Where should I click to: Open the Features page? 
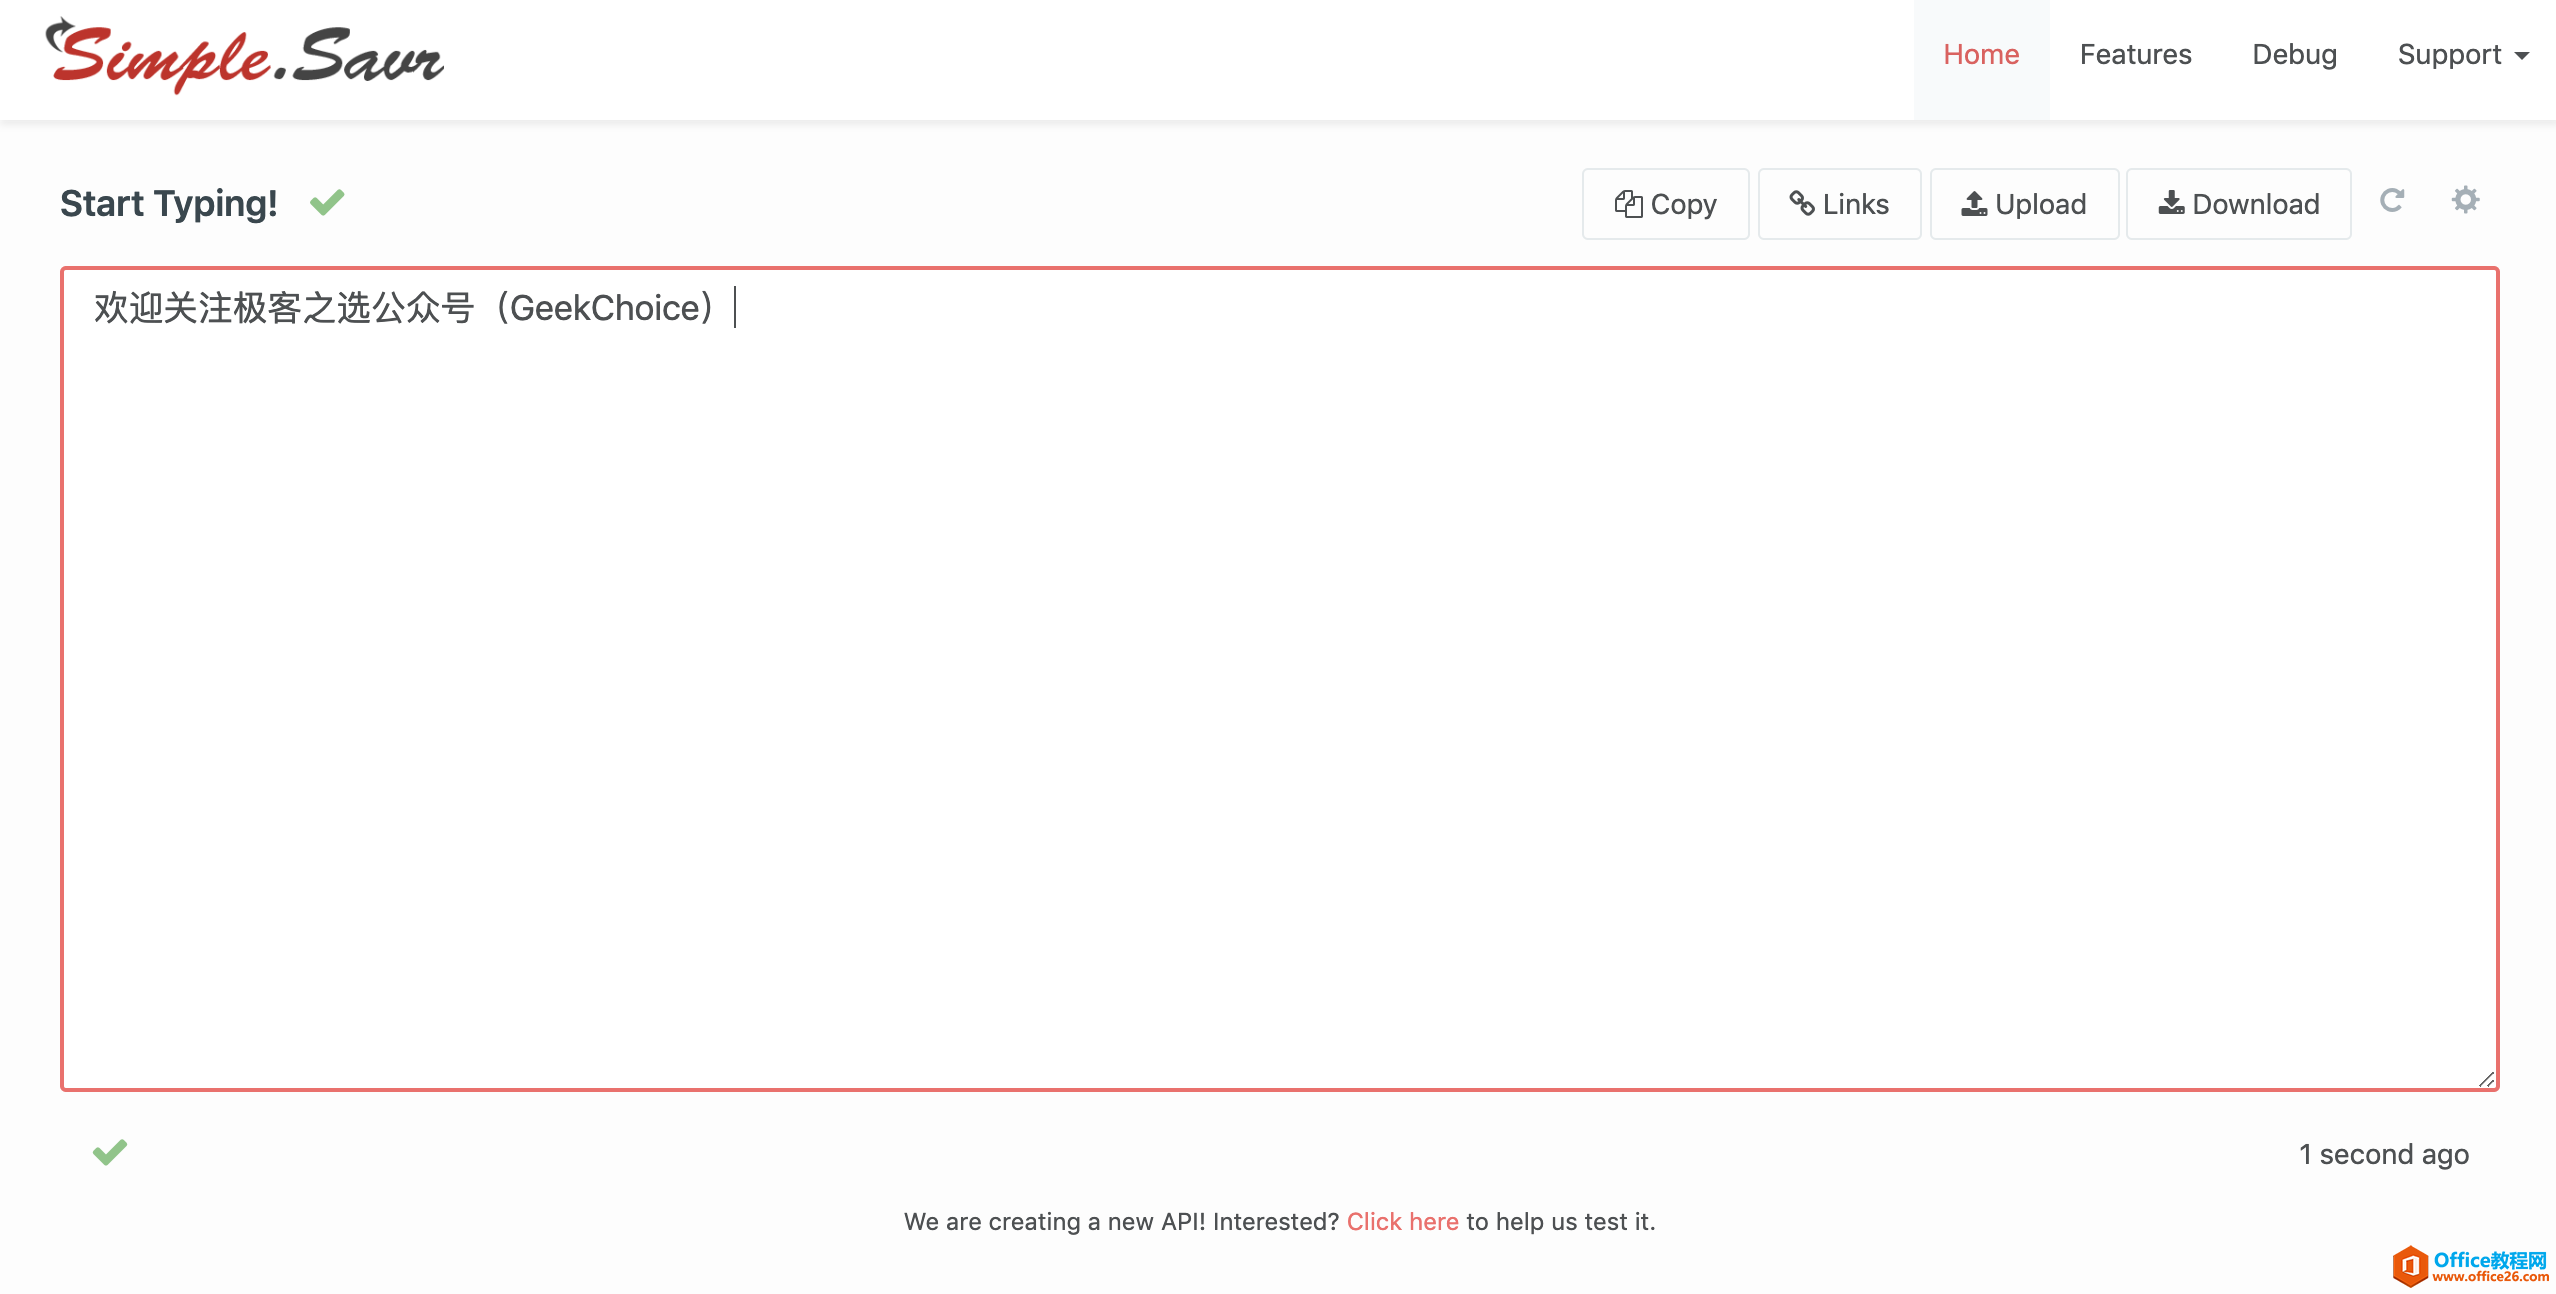click(x=2135, y=55)
